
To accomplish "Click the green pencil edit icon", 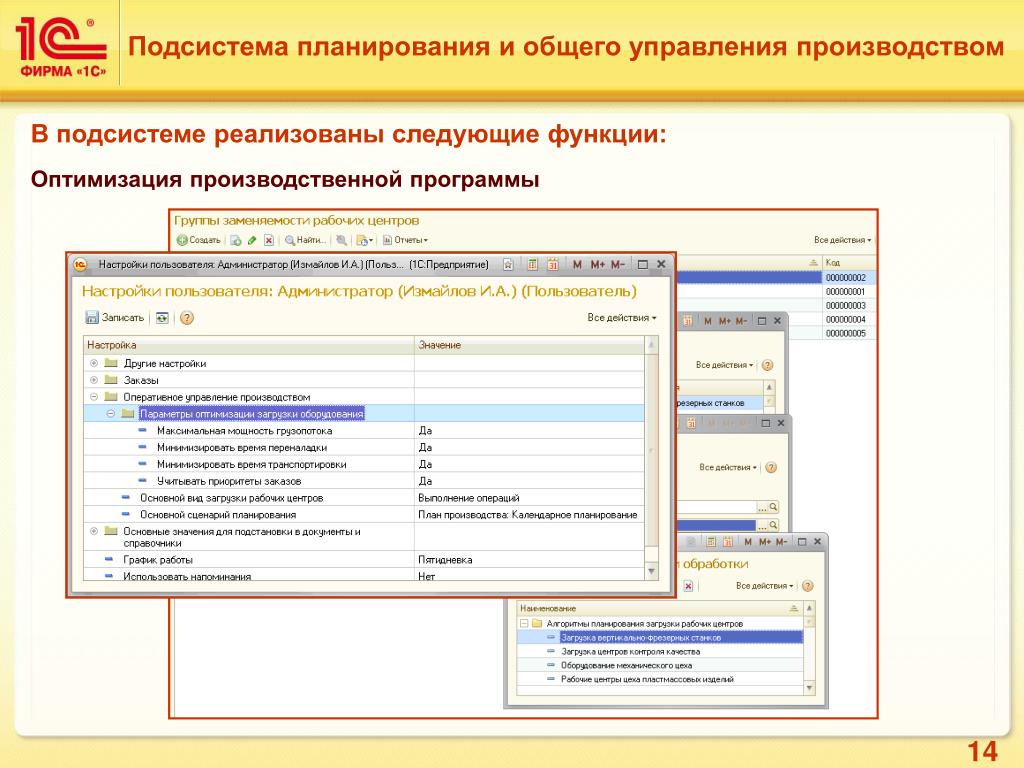I will [252, 240].
